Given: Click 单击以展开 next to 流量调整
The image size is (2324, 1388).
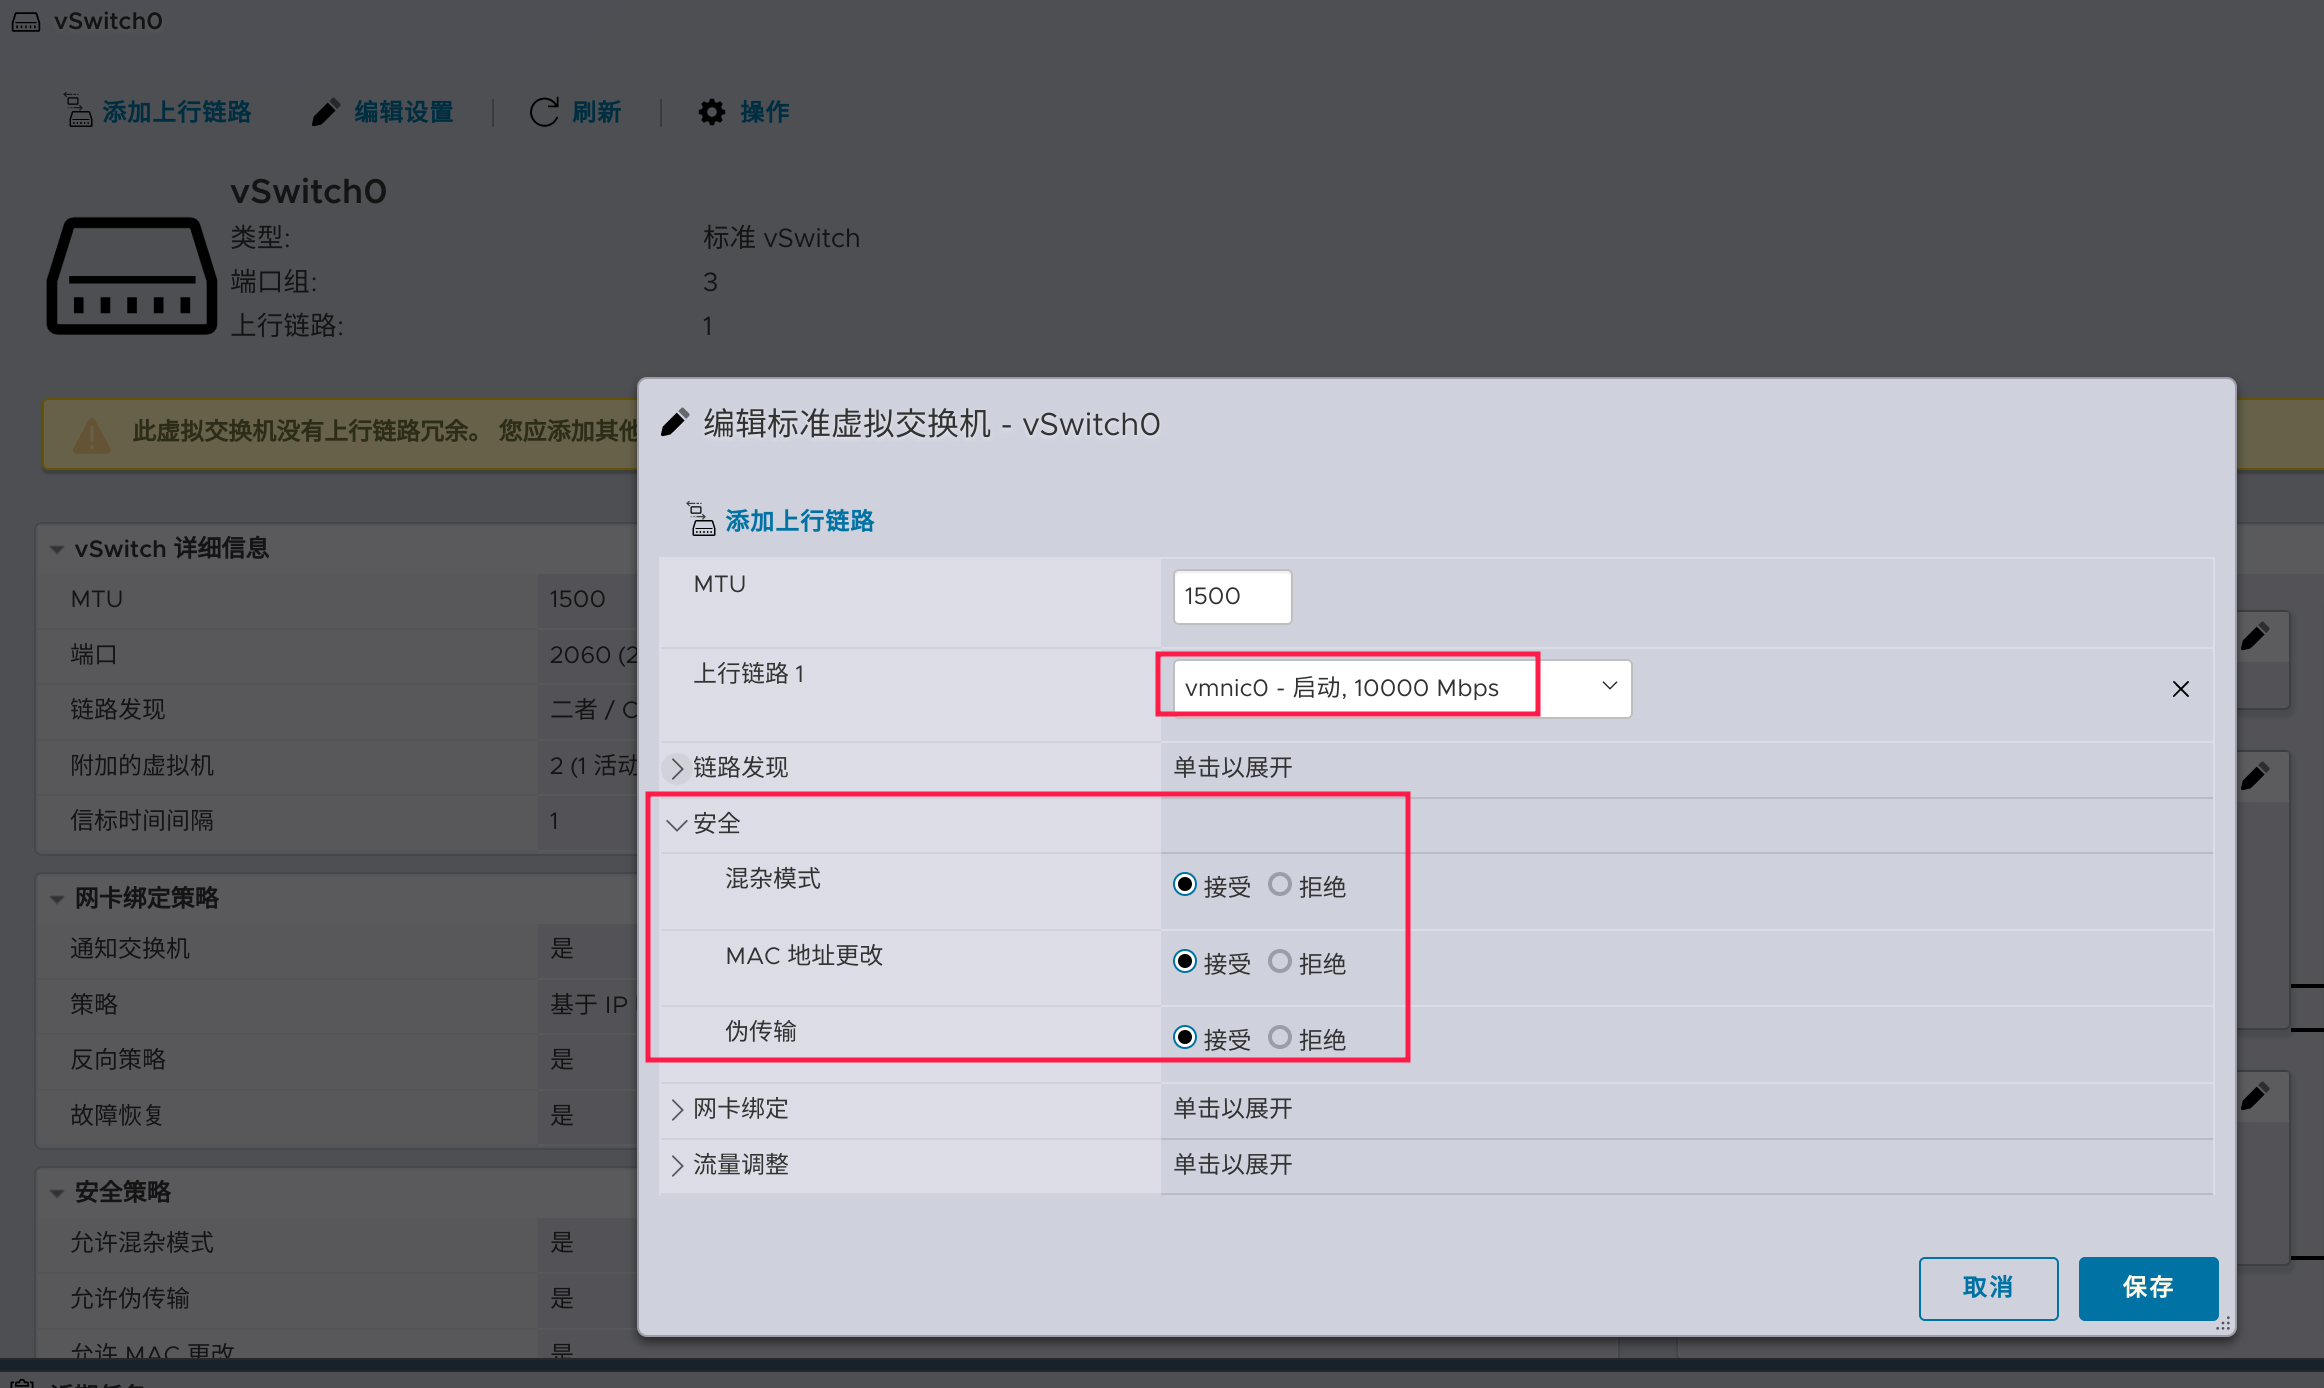Looking at the screenshot, I should pos(1233,1164).
